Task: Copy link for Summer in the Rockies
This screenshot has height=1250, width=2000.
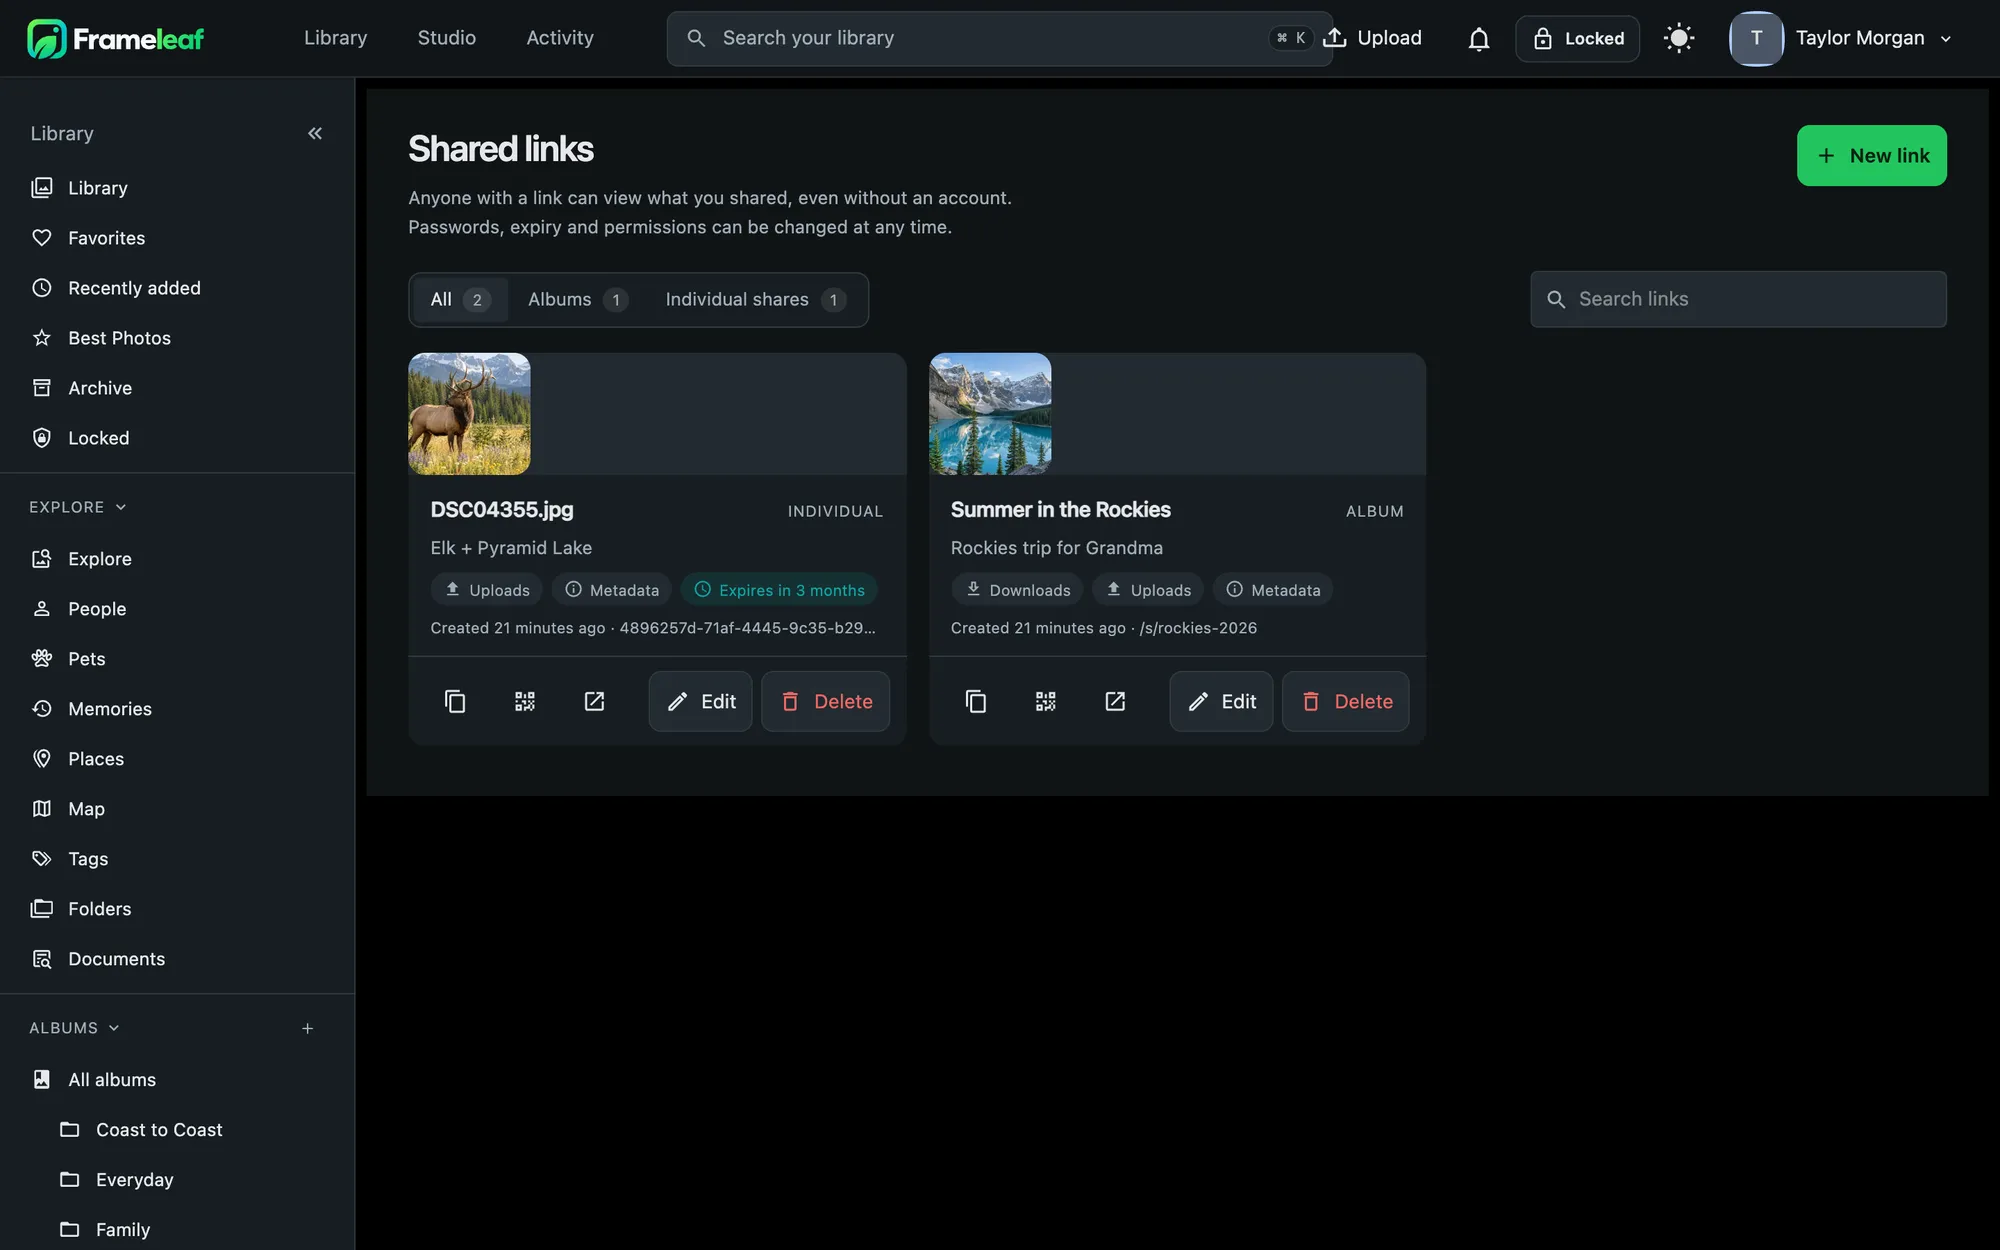Action: [976, 701]
